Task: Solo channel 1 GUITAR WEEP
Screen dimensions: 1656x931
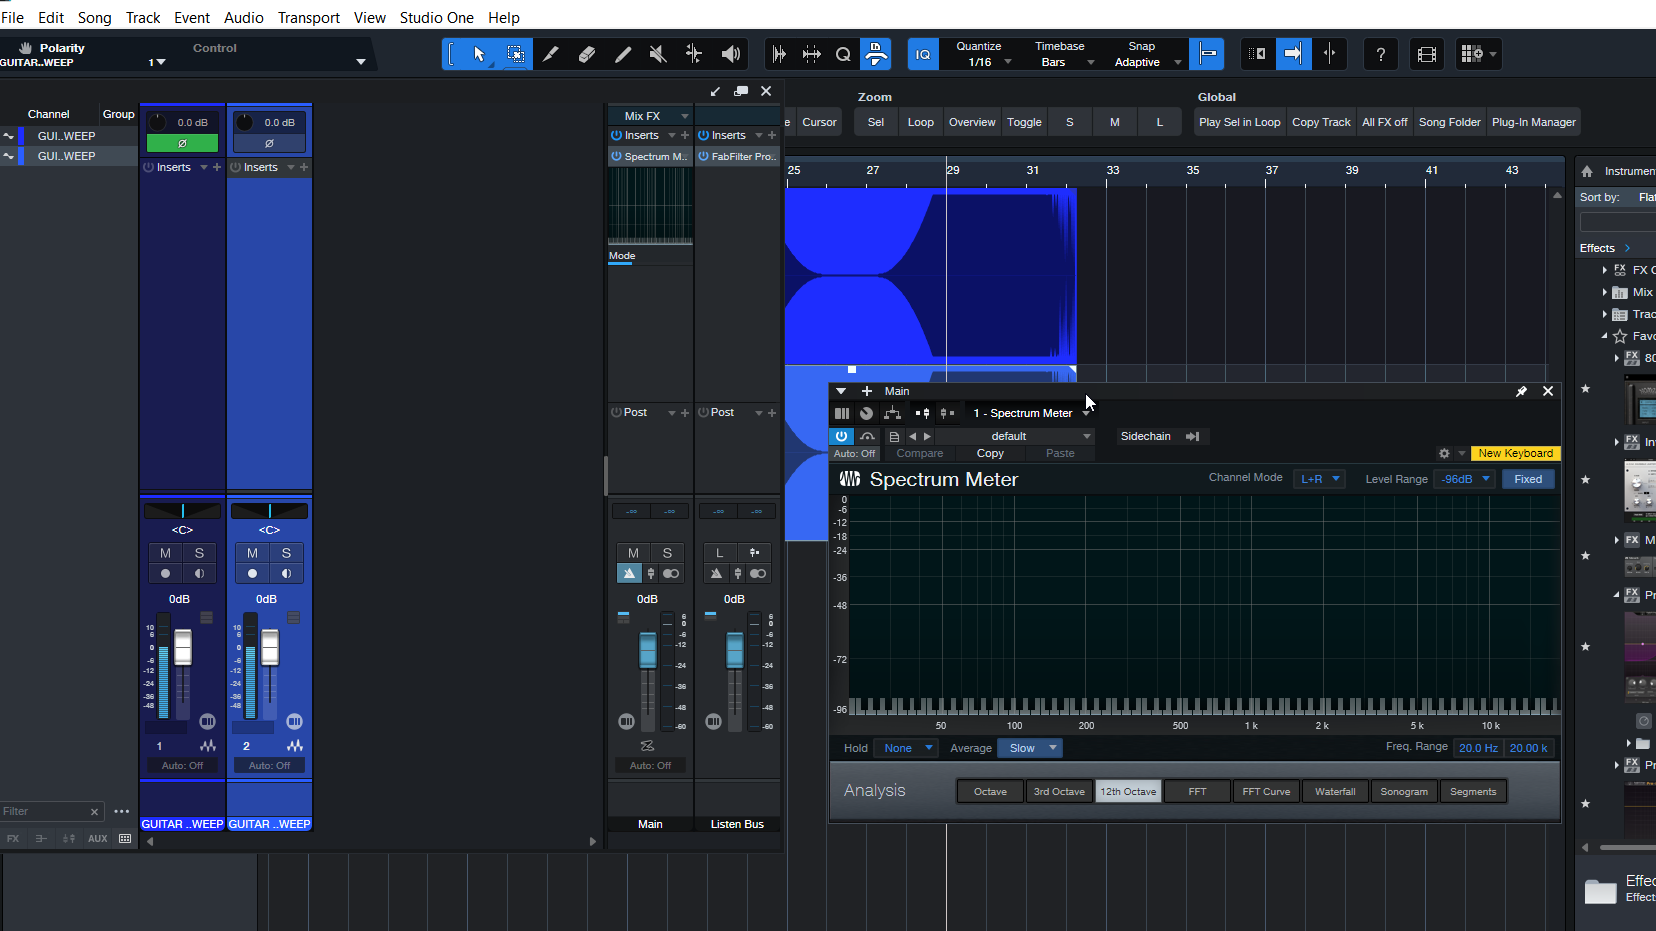Action: click(199, 553)
